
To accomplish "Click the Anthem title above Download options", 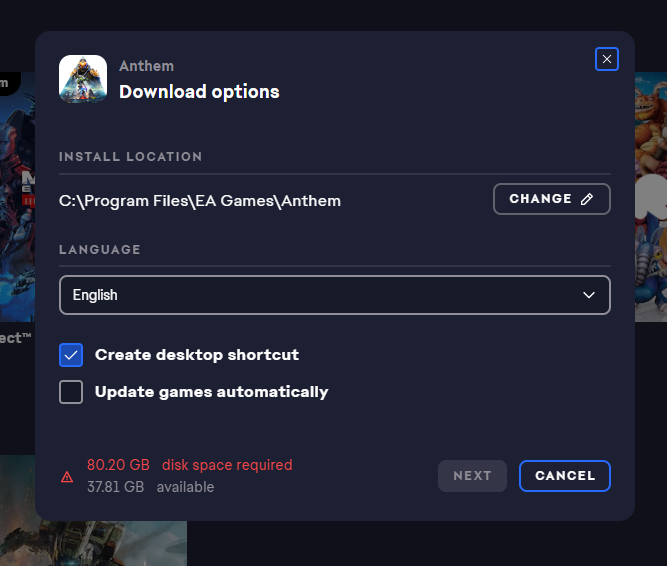I will click(x=146, y=66).
